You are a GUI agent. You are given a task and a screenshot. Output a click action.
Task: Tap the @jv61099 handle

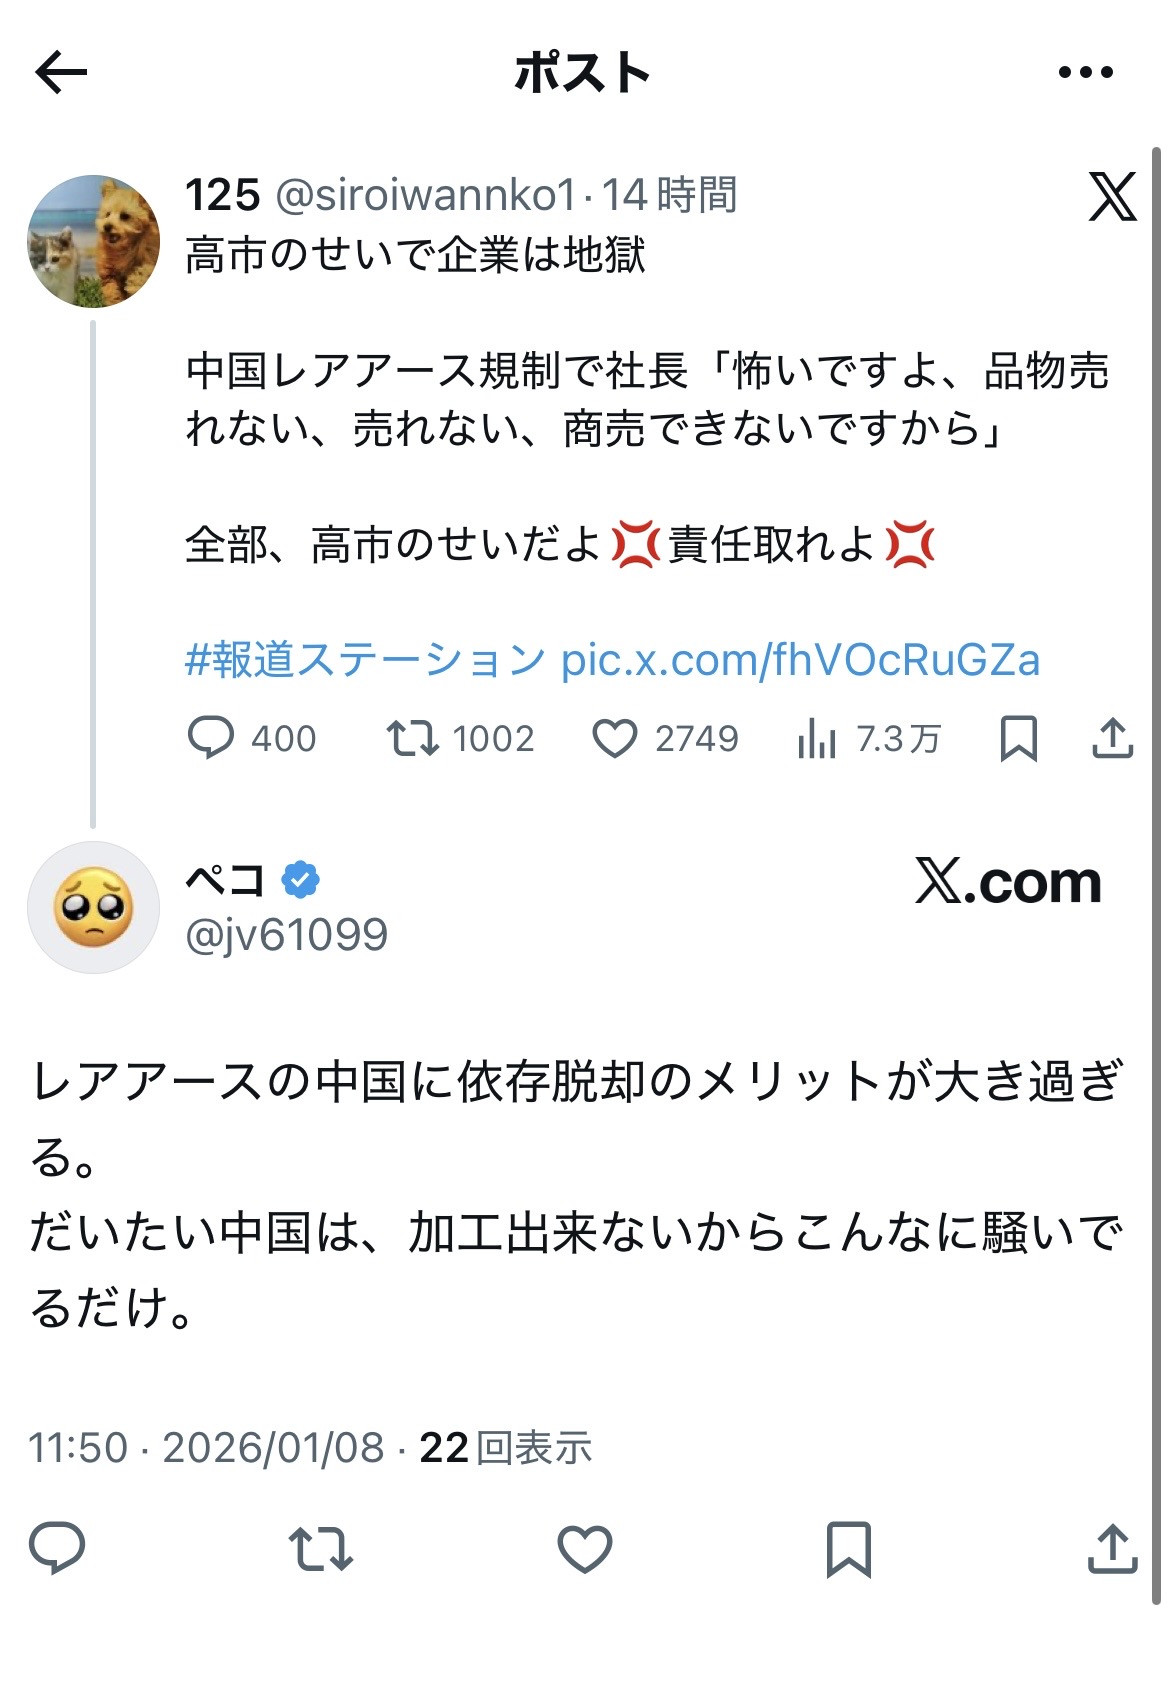pos(287,935)
